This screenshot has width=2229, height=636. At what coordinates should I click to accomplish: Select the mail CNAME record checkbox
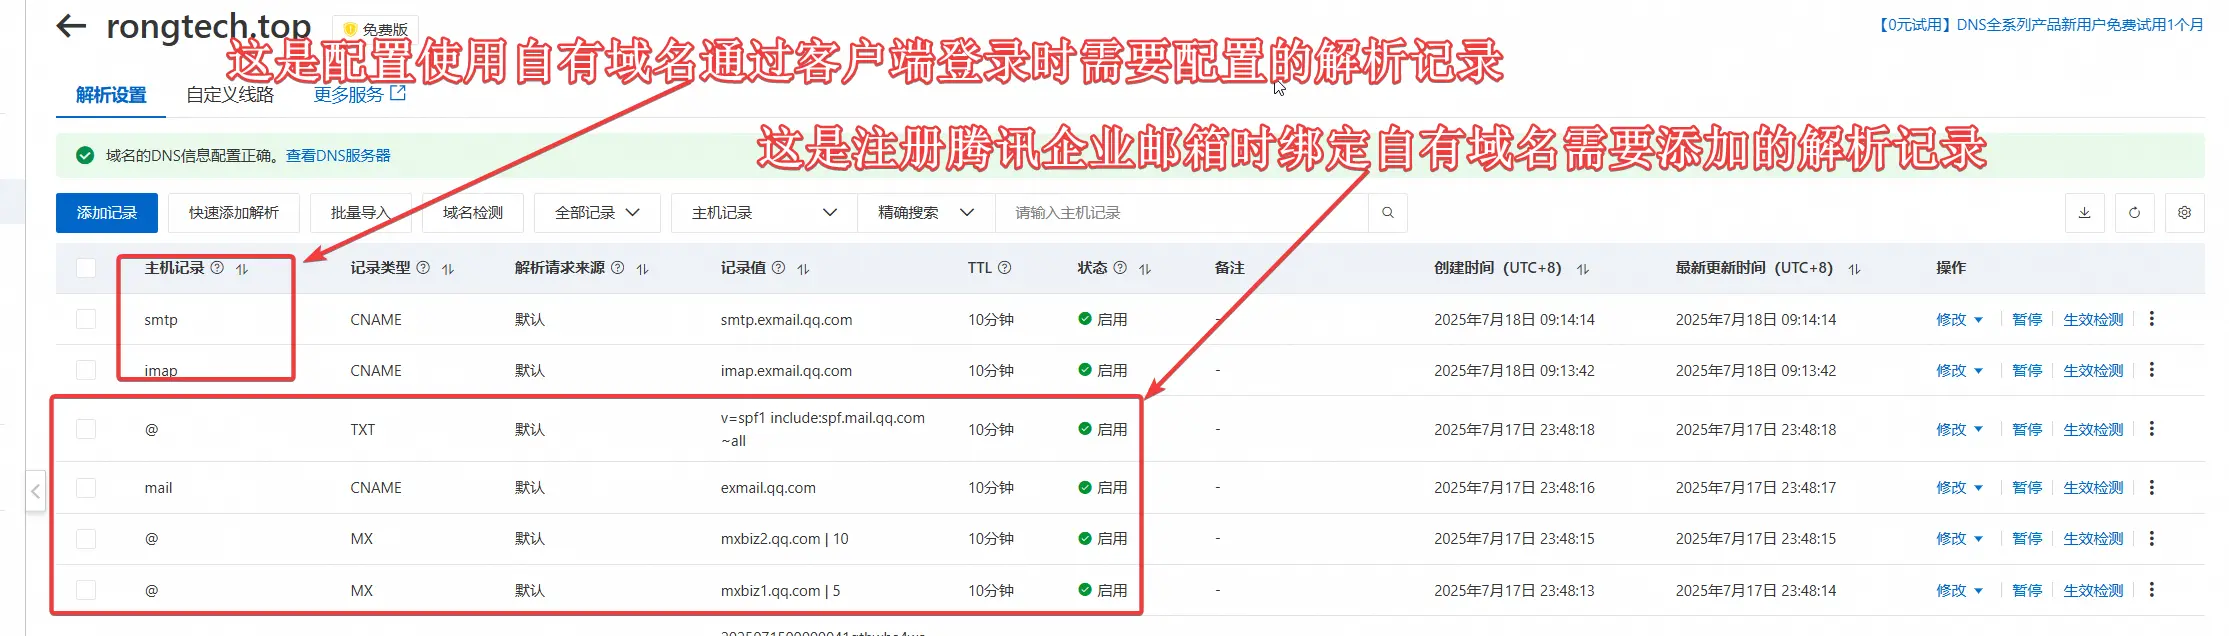point(86,488)
